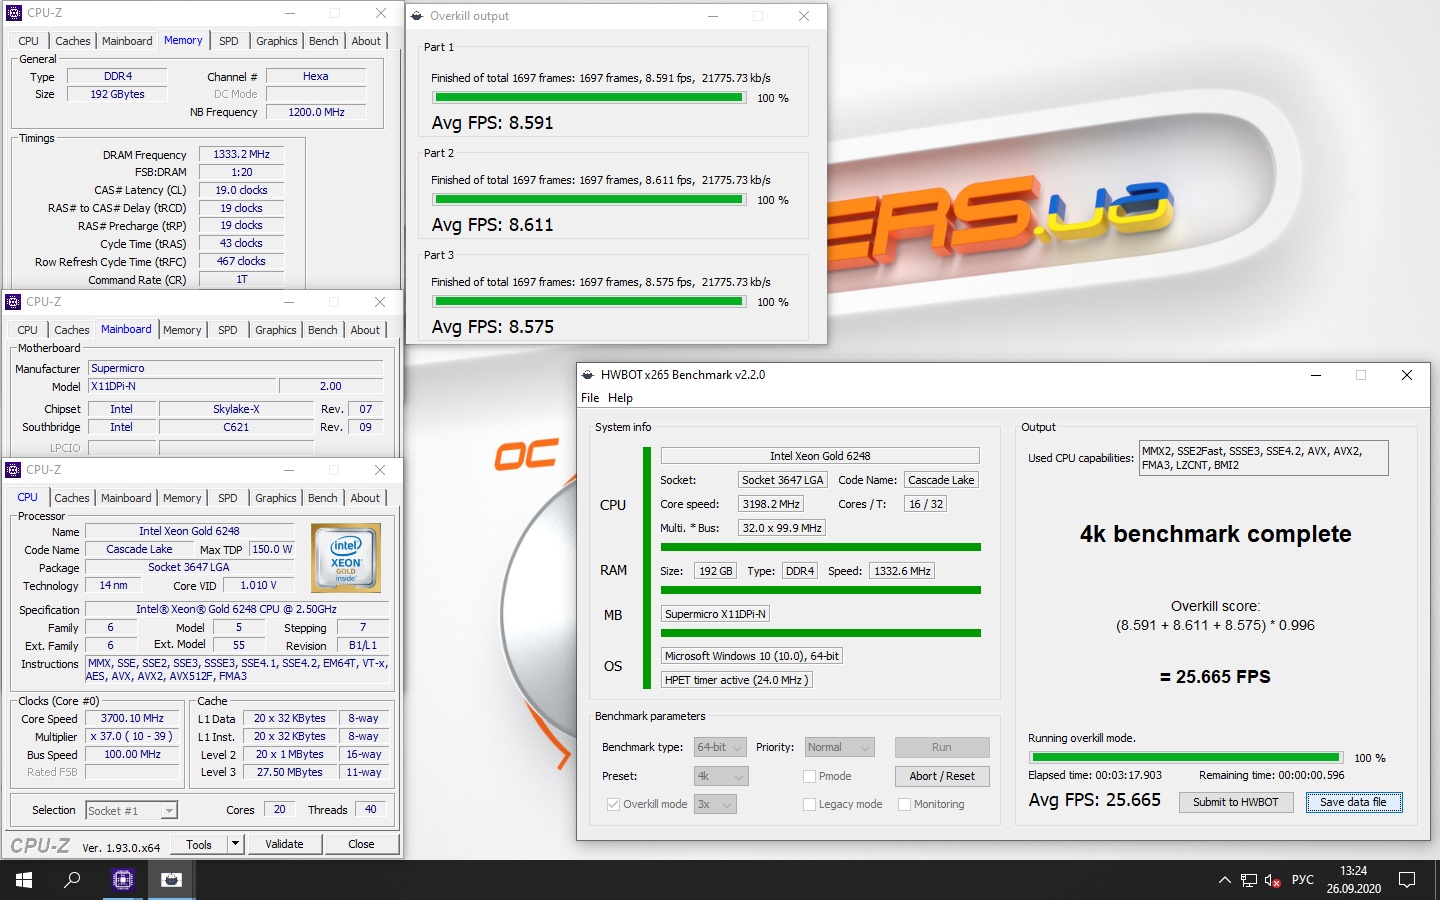The image size is (1440, 900).
Task: Switch to Caches tab in bottom CPU-Z window
Action: [x=72, y=498]
